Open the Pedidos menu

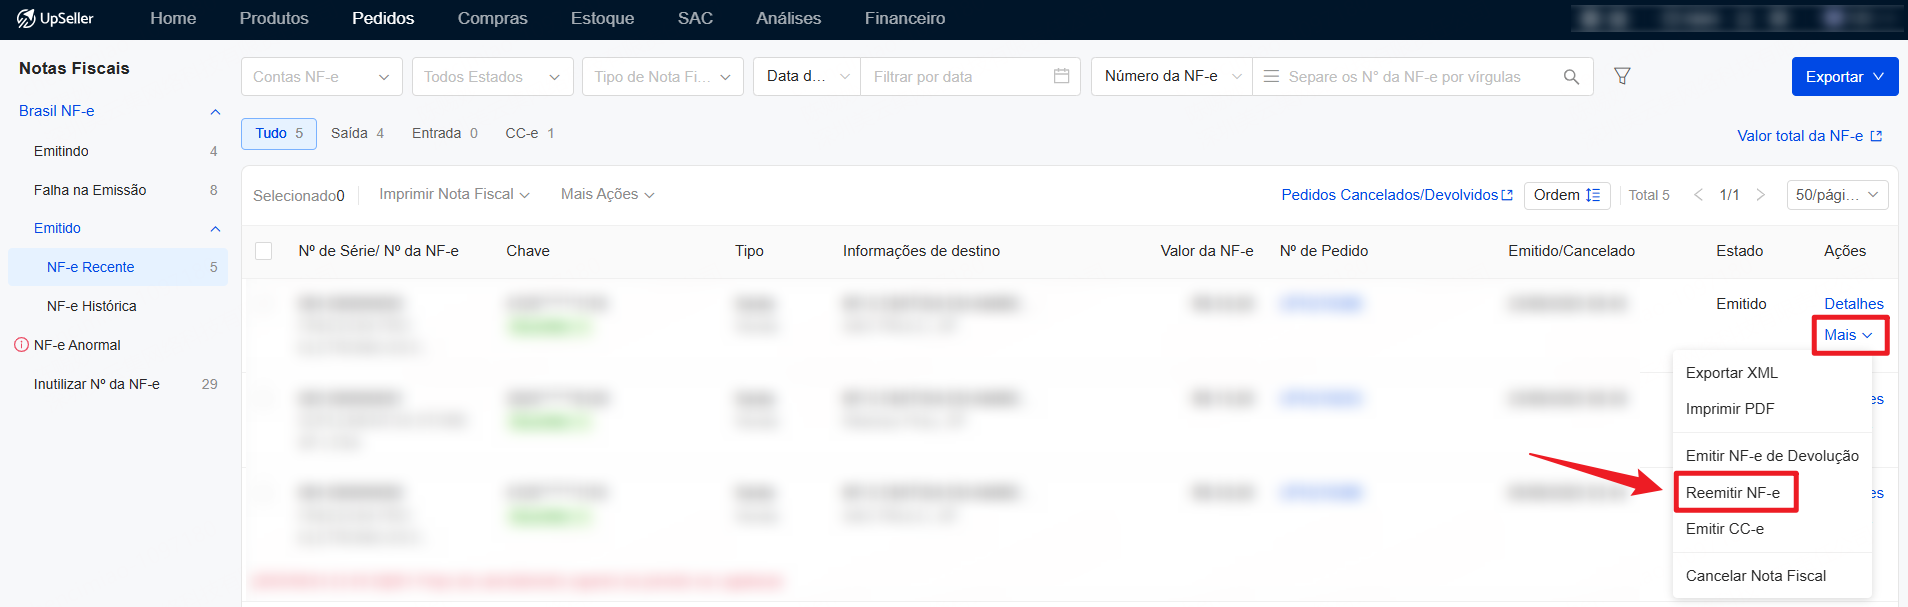tap(383, 18)
